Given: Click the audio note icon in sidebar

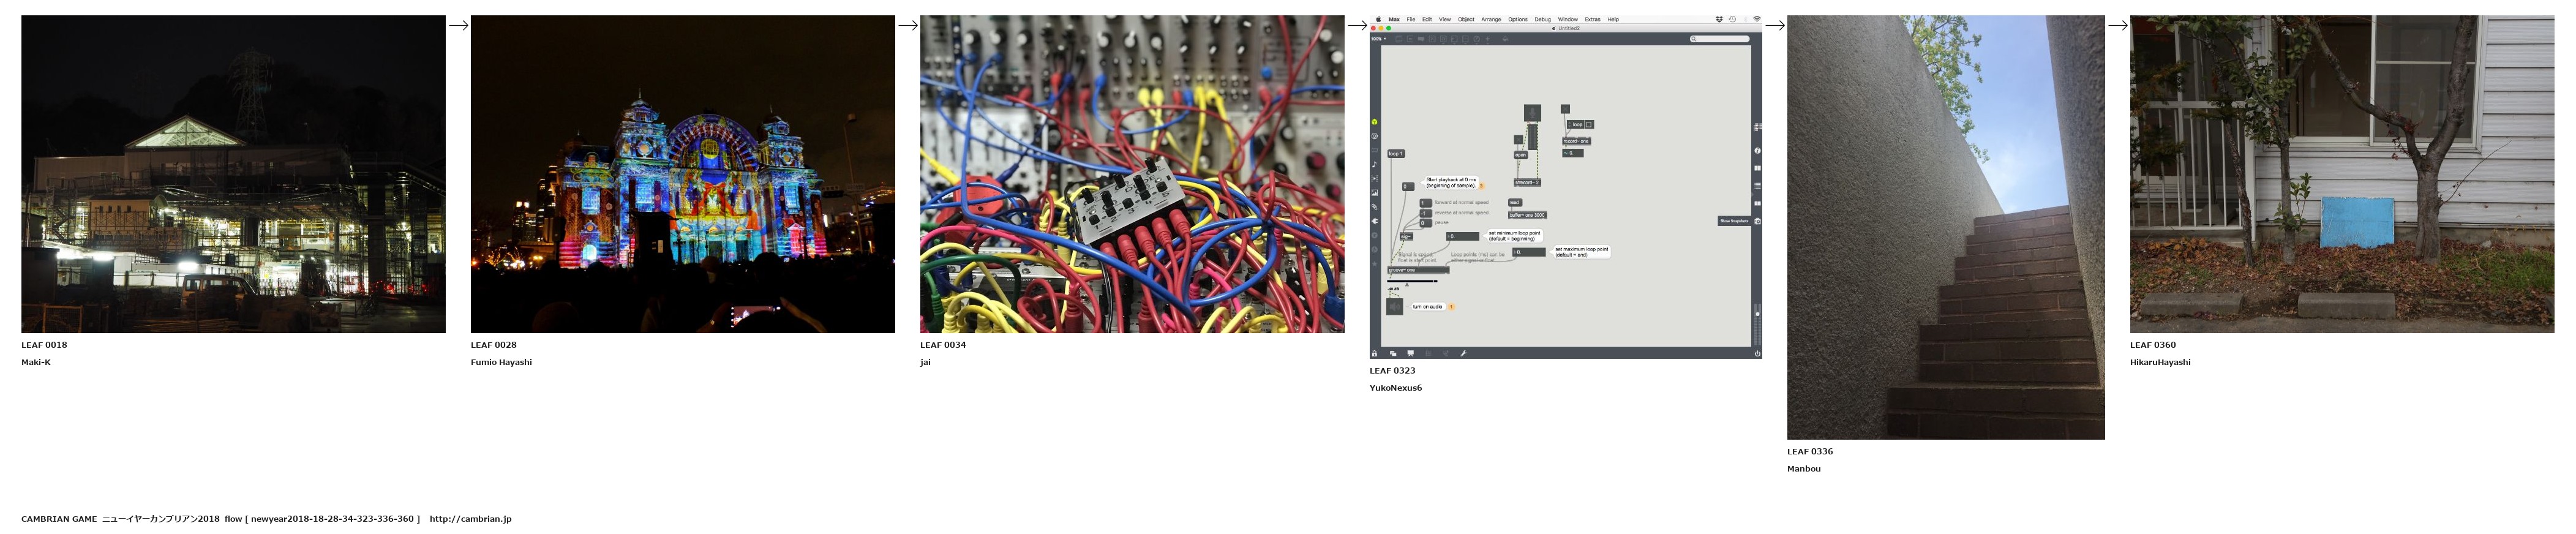Looking at the screenshot, I should [x=1375, y=165].
